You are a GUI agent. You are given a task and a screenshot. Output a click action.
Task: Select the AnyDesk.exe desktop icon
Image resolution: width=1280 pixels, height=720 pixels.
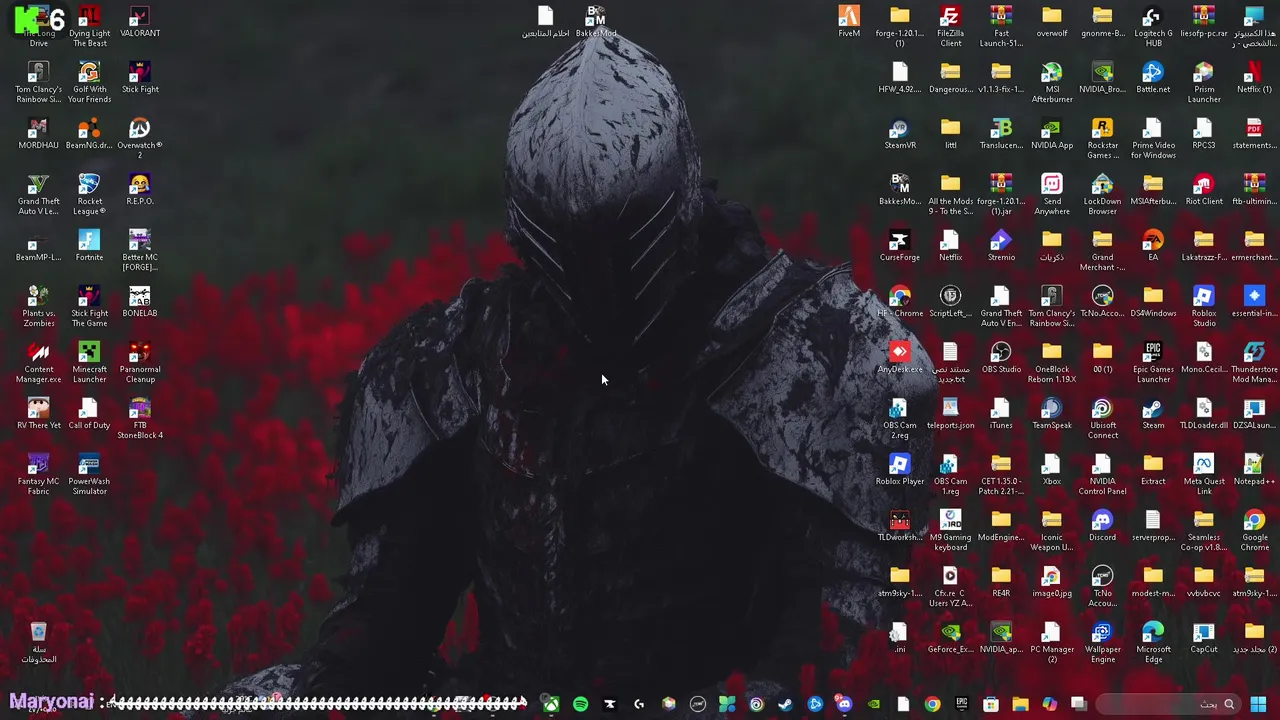(900, 359)
